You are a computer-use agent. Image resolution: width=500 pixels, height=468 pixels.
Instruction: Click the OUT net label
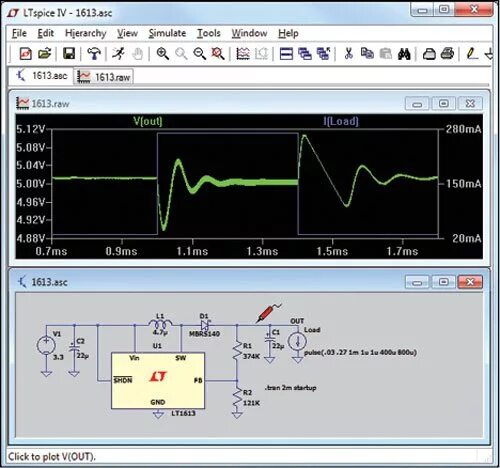[297, 321]
